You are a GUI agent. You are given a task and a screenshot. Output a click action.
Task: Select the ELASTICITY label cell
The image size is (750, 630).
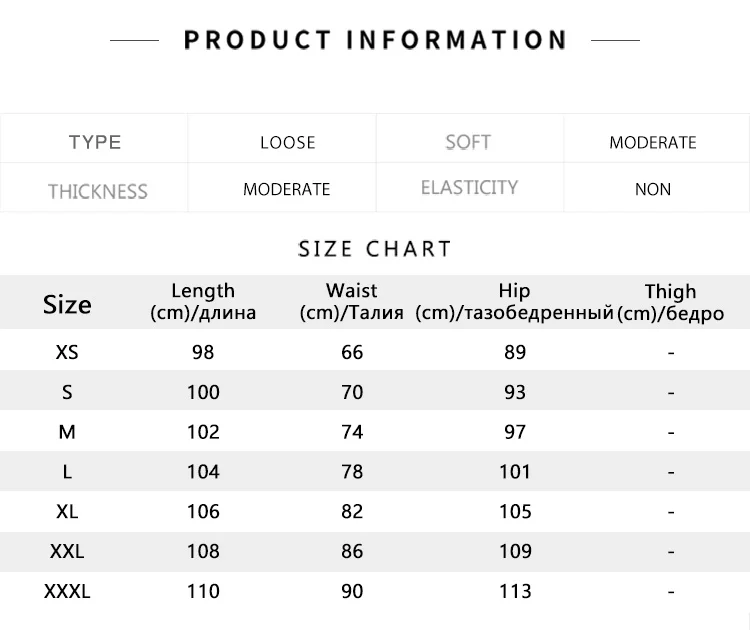point(469,188)
